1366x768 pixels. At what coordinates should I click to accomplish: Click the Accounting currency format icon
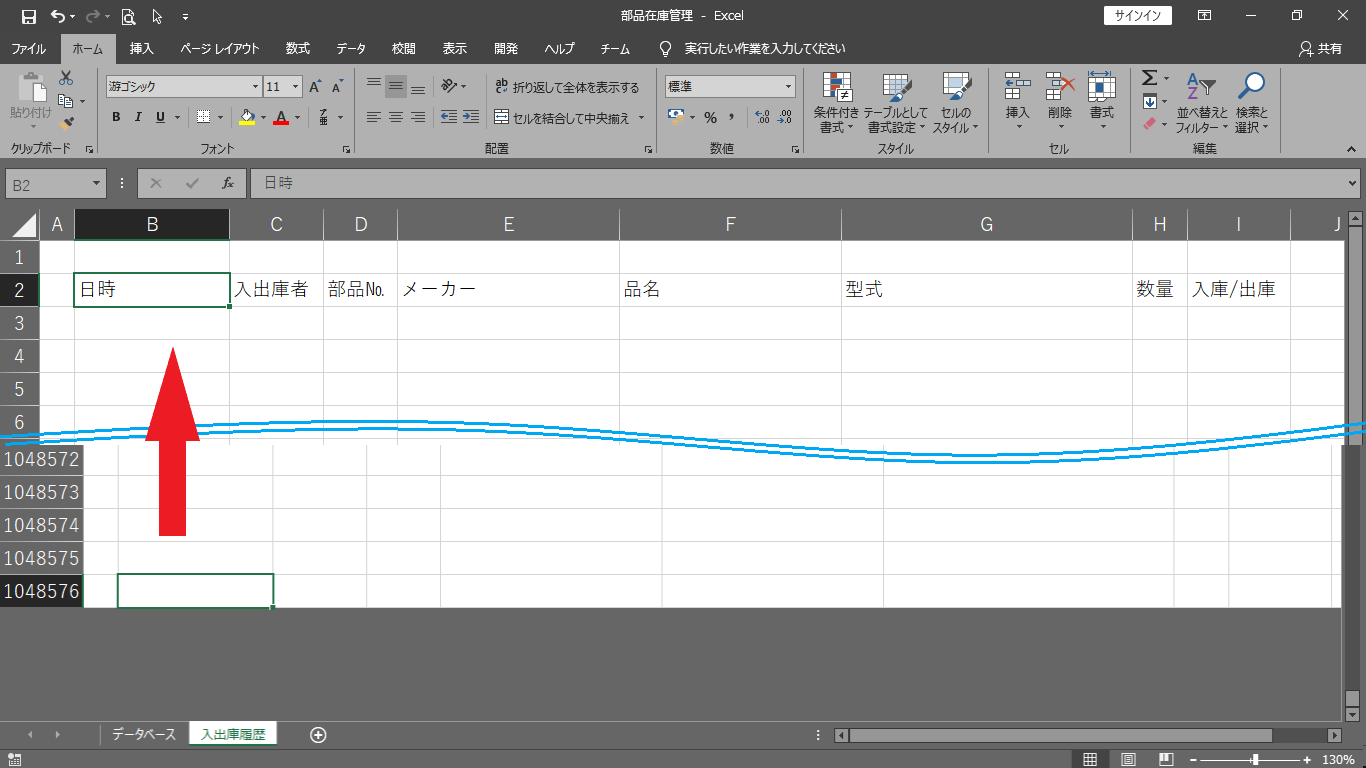[x=675, y=117]
